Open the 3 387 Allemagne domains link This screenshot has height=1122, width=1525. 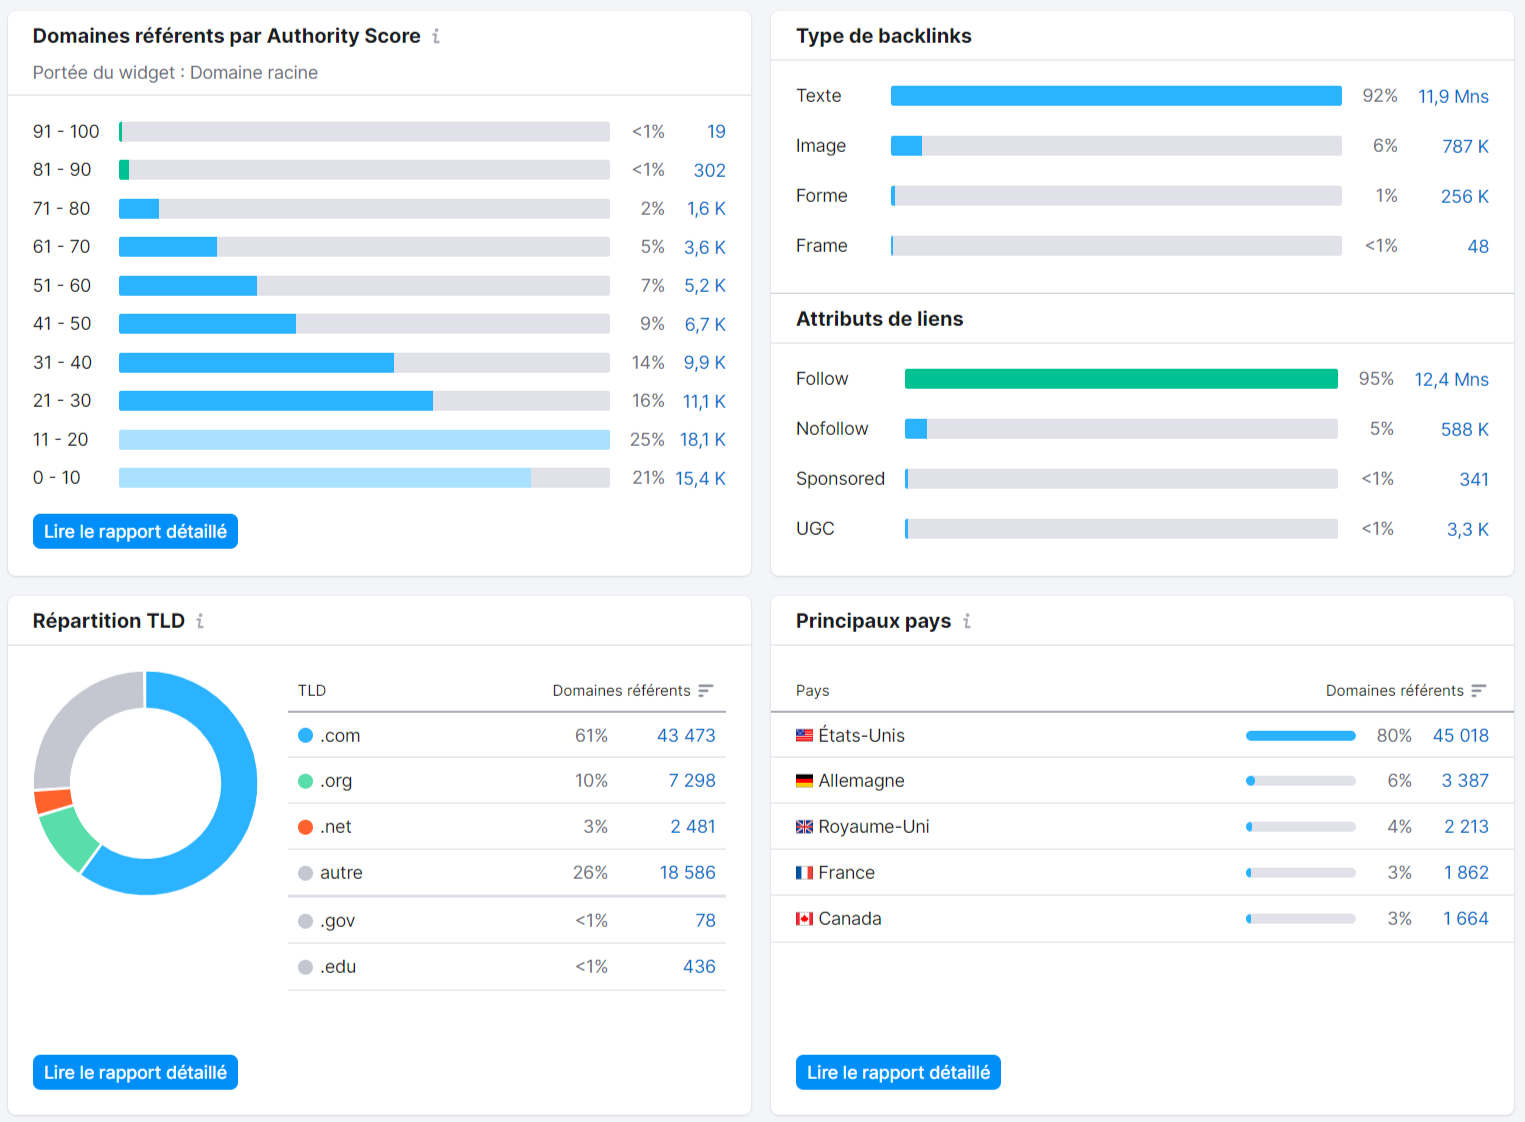(x=1465, y=781)
